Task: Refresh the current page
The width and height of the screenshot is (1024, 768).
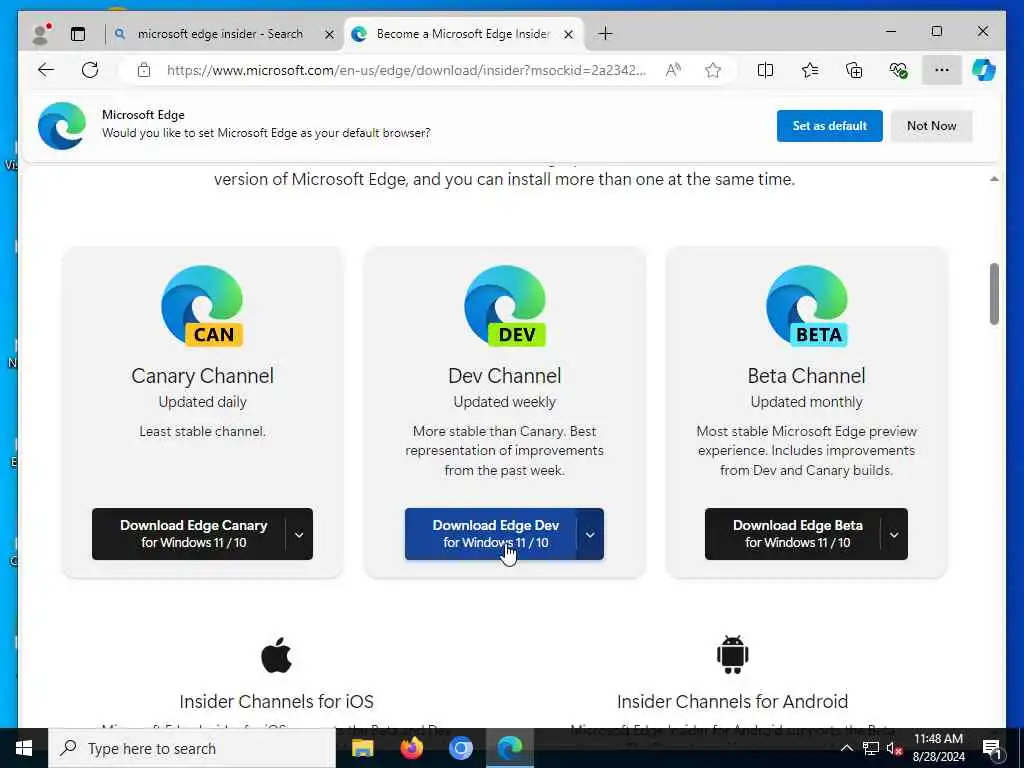Action: tap(90, 70)
